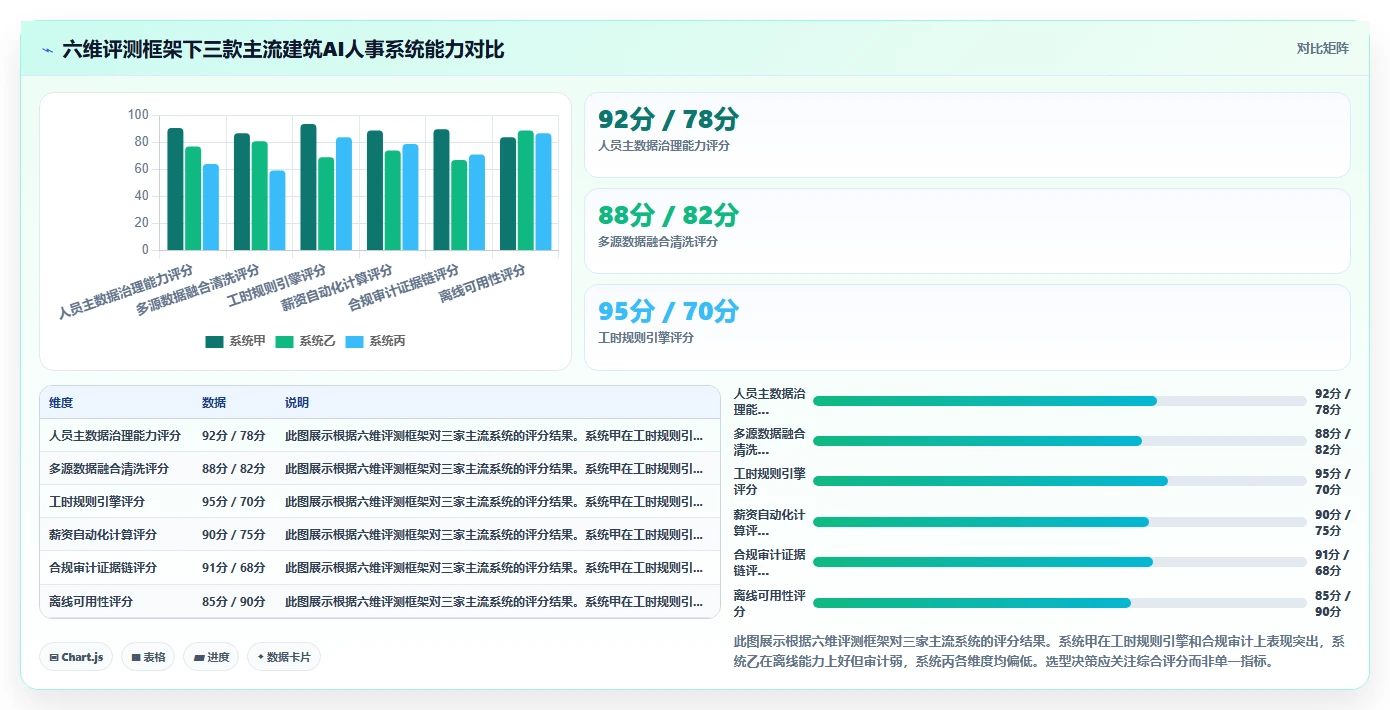This screenshot has width=1390, height=710.
Task: Click the 对比矩阵 label in the header
Action: [1322, 49]
